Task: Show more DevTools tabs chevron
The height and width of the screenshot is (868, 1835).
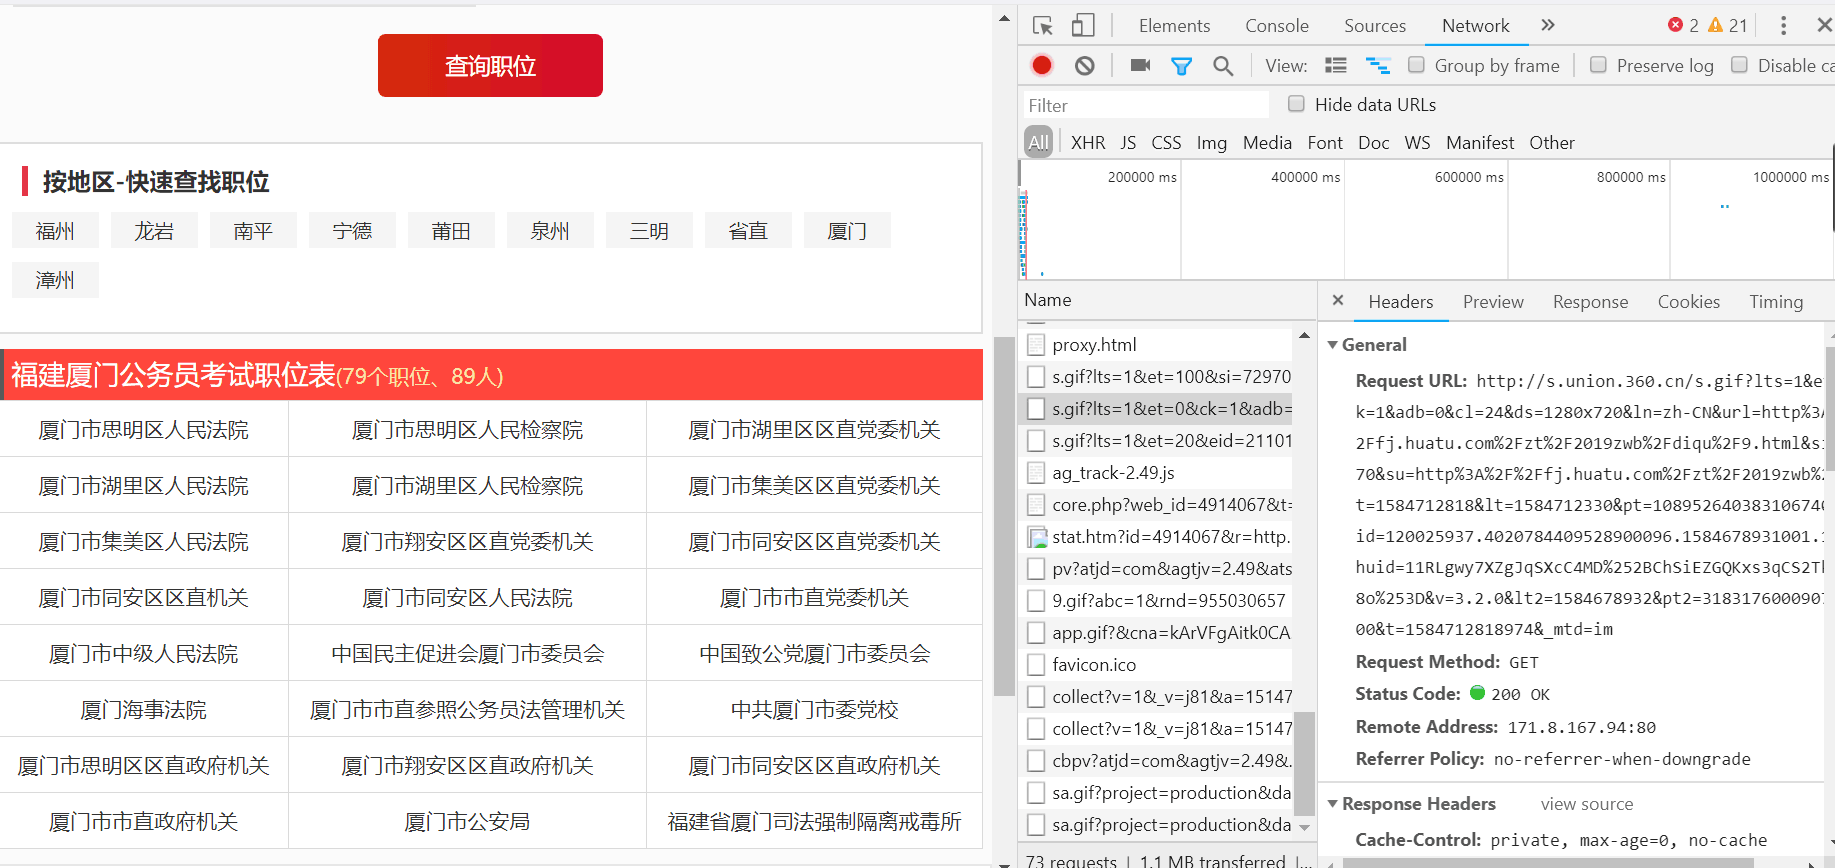Action: pyautogui.click(x=1548, y=25)
